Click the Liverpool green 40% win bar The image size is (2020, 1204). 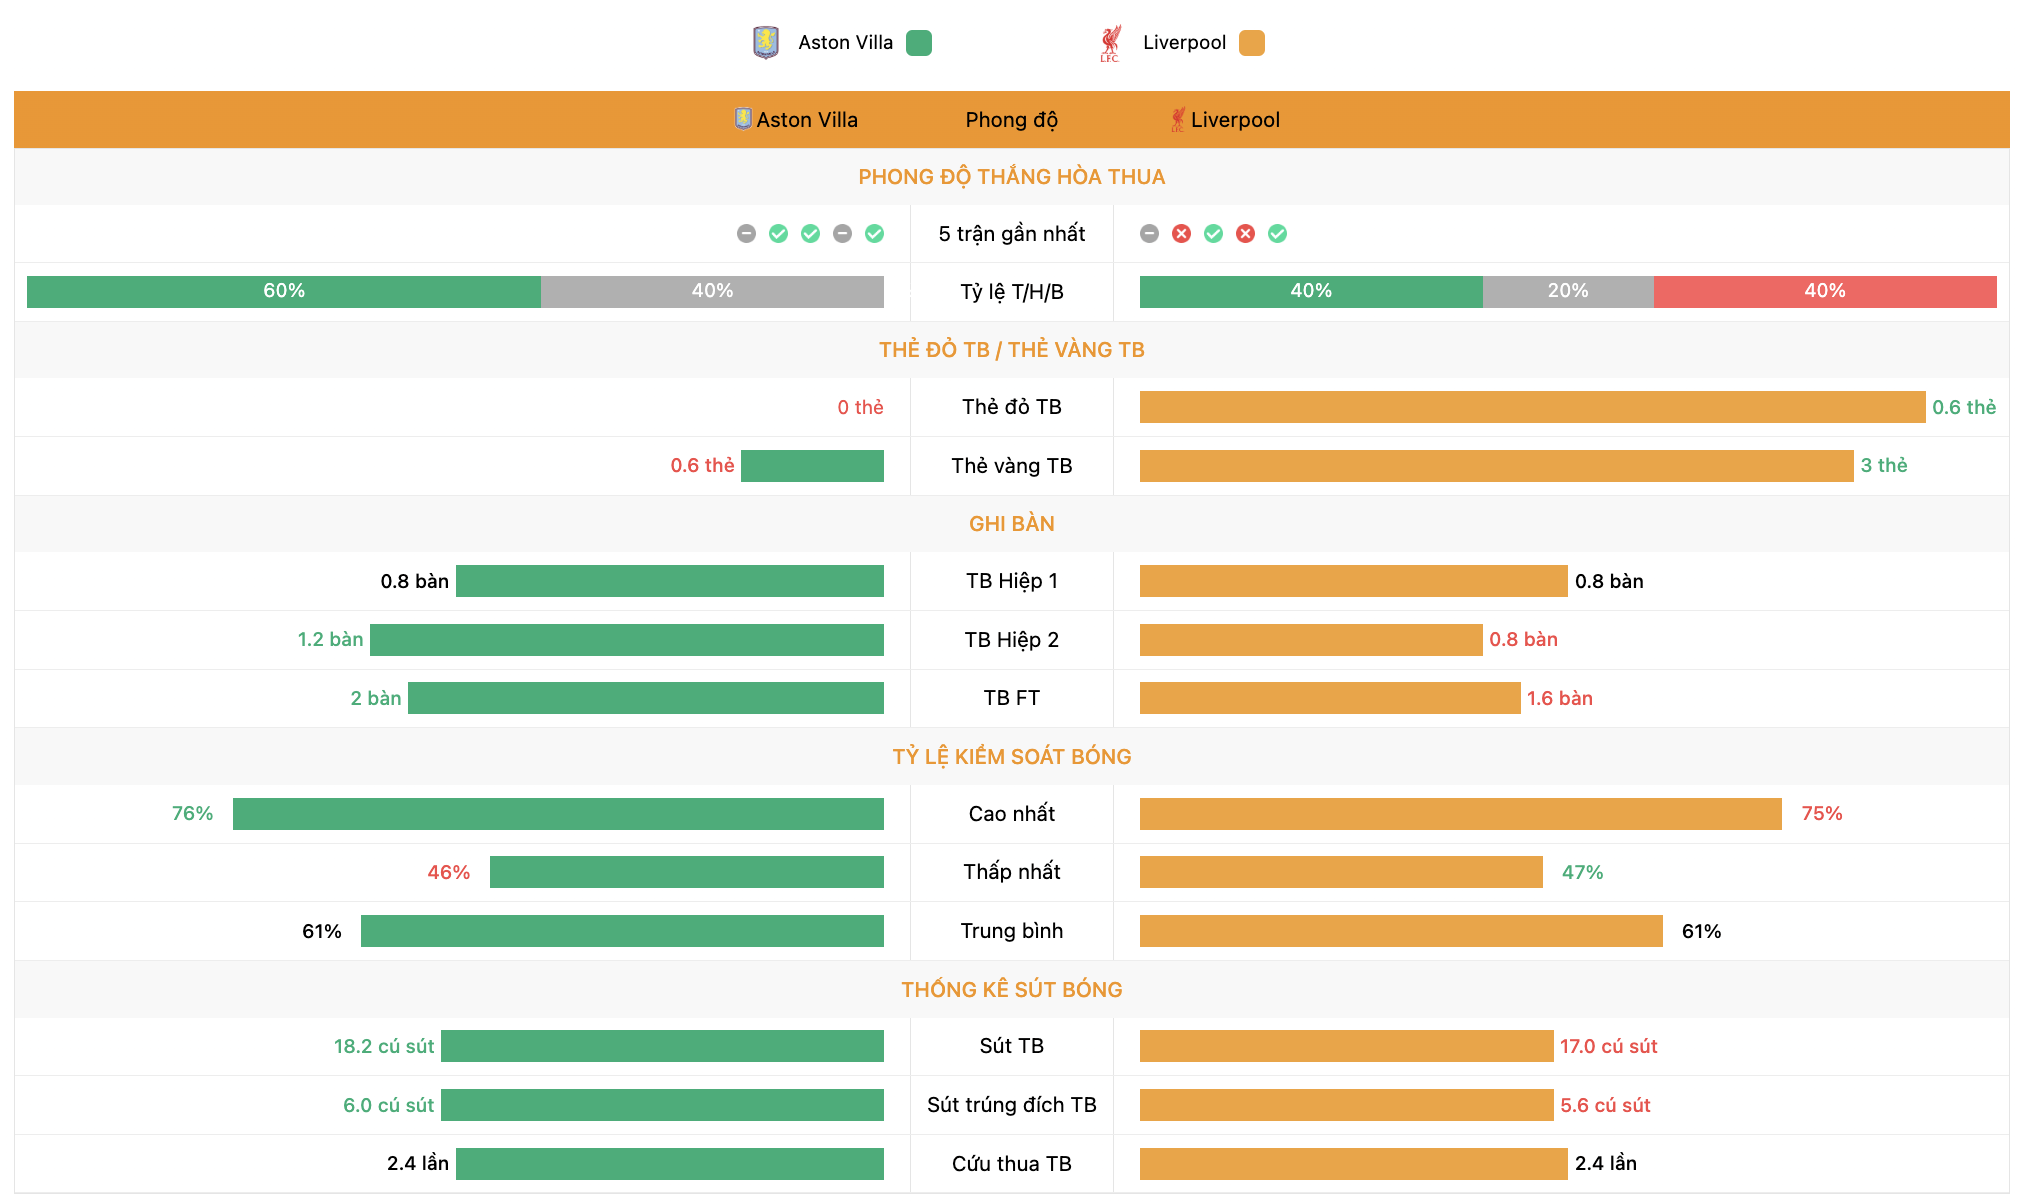tap(1311, 292)
